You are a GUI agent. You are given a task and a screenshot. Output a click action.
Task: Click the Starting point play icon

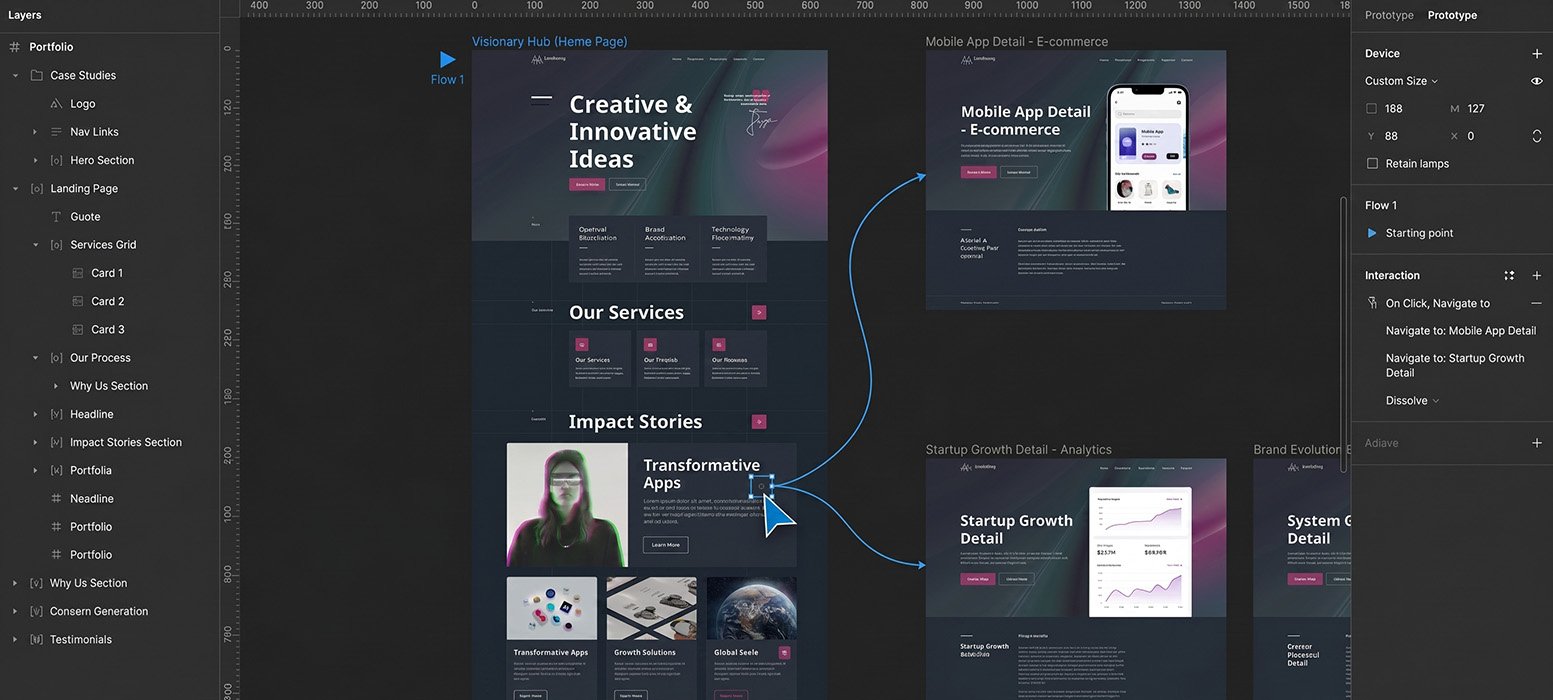(1372, 233)
